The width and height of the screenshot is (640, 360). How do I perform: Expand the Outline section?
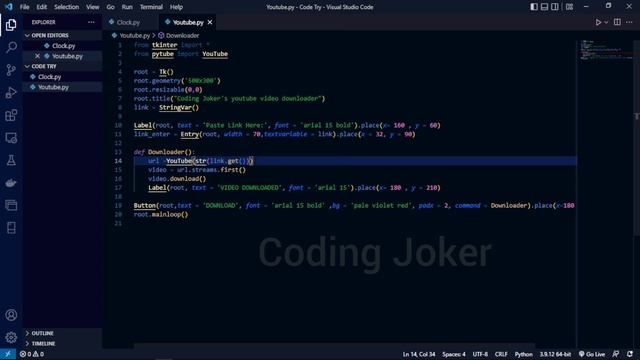62,333
